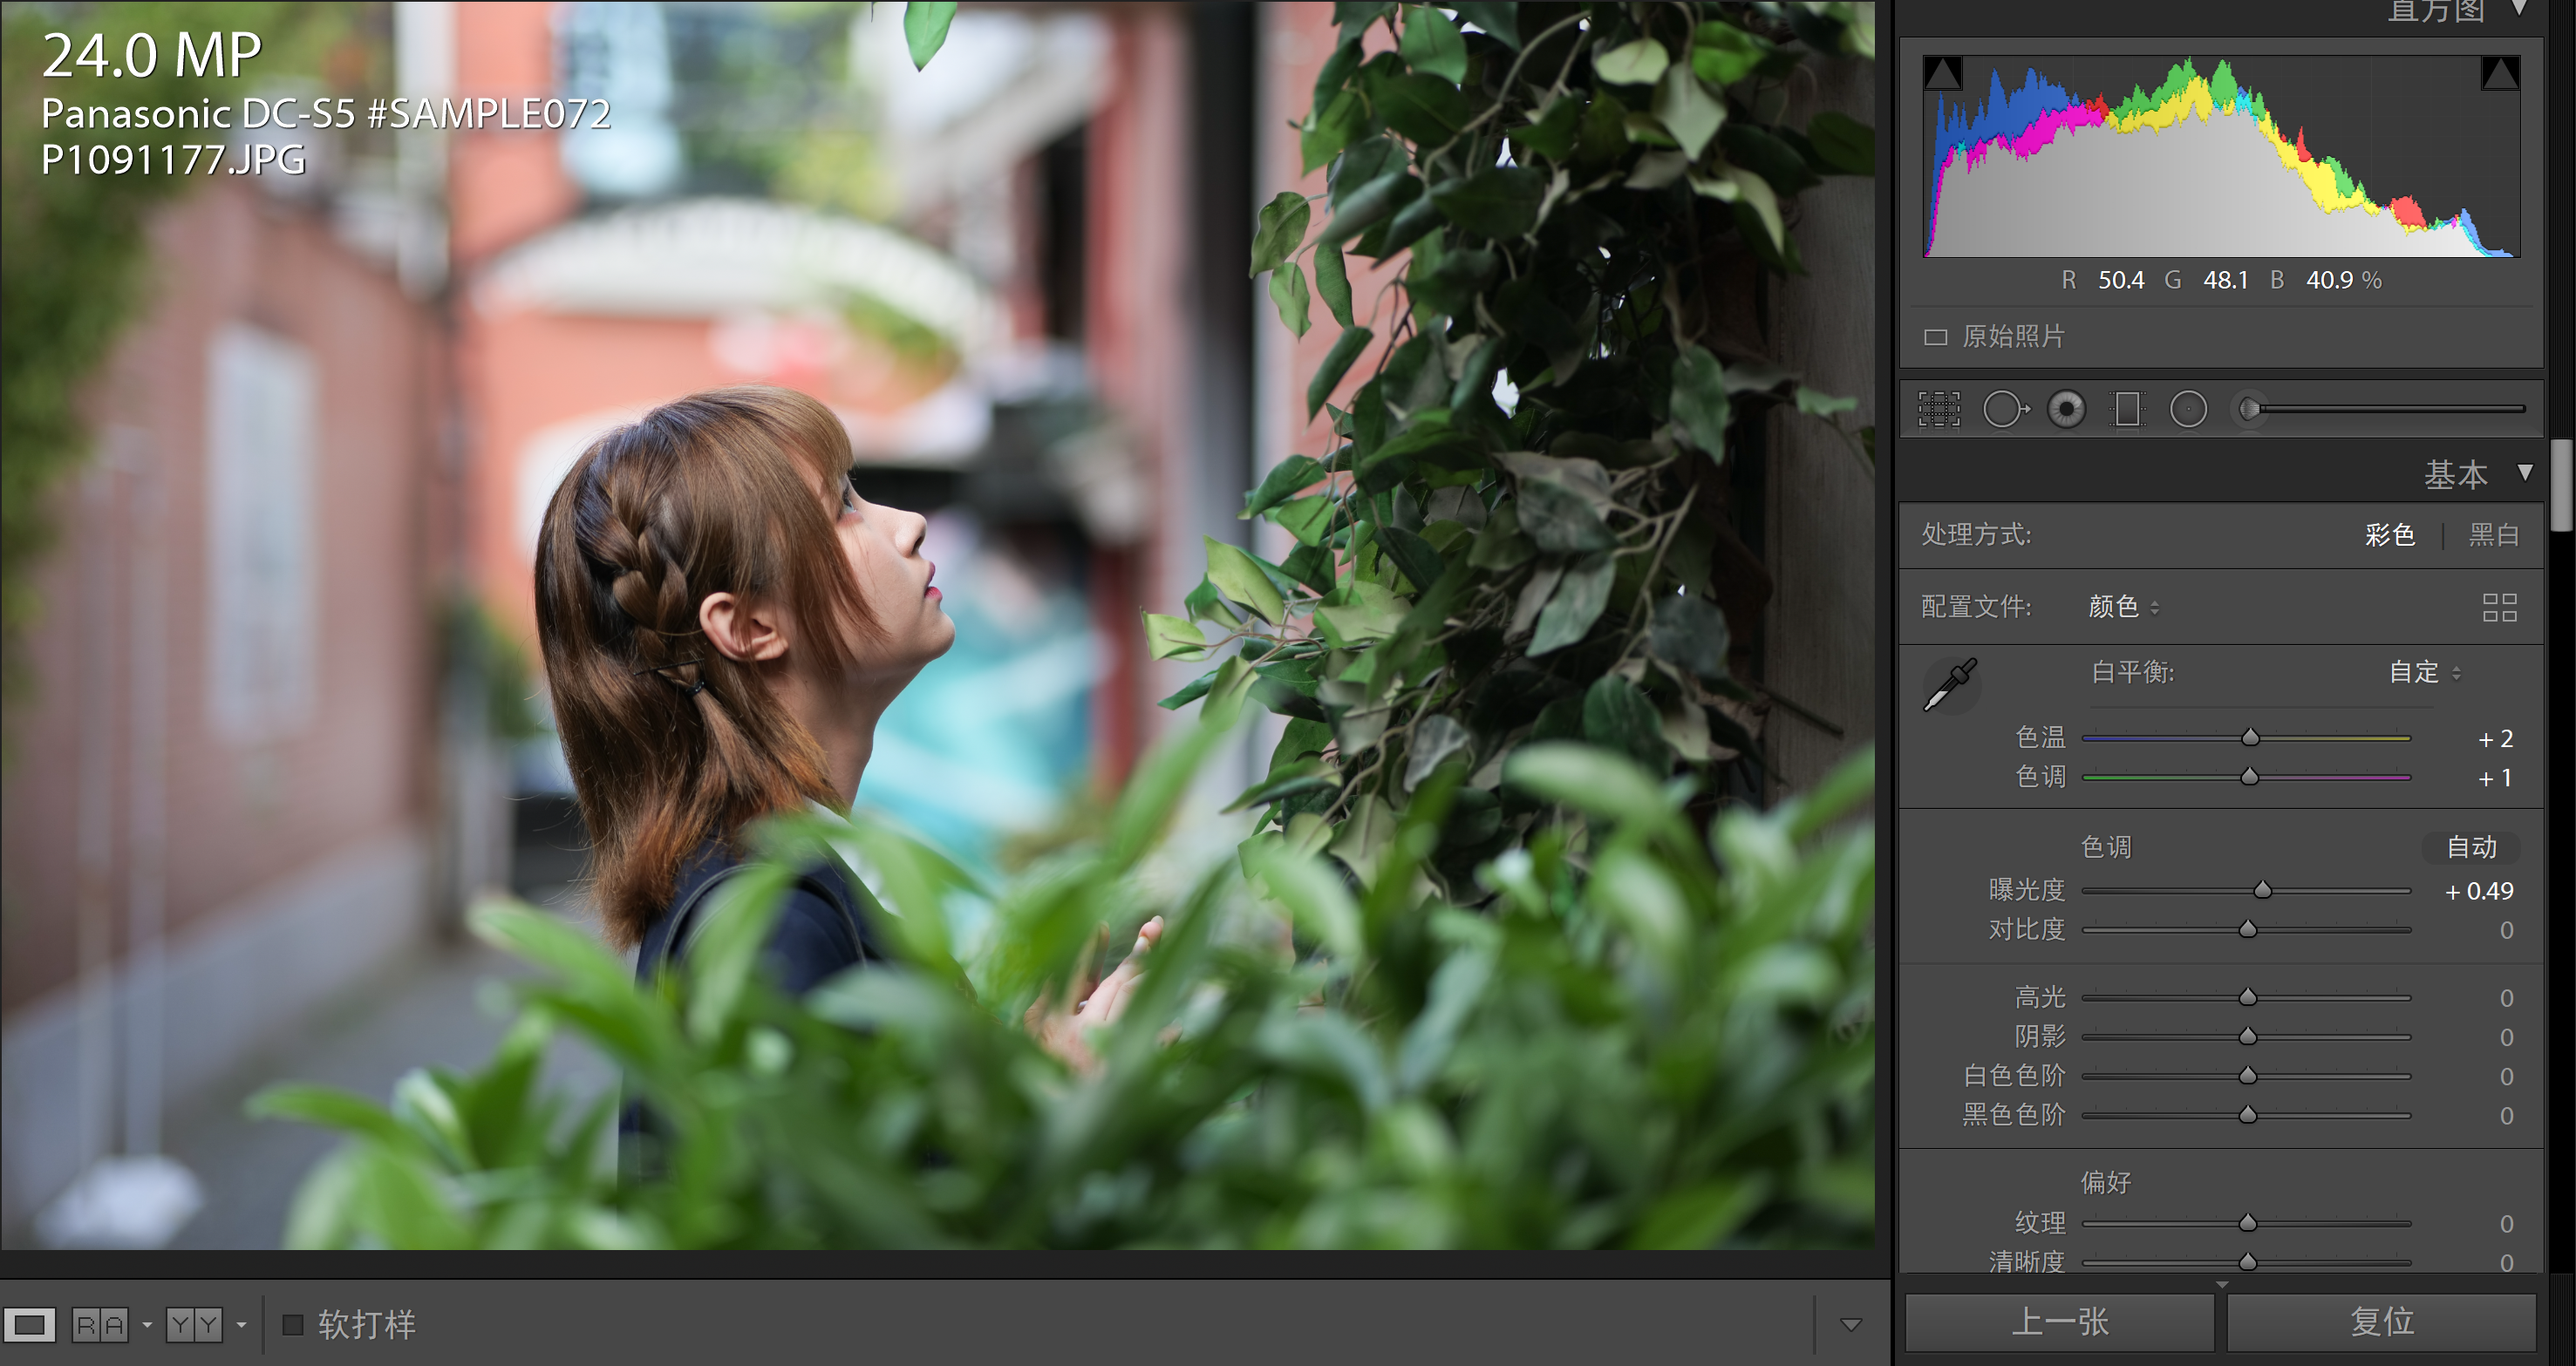Toggle shadow clipping indicator in histogram

point(1942,74)
